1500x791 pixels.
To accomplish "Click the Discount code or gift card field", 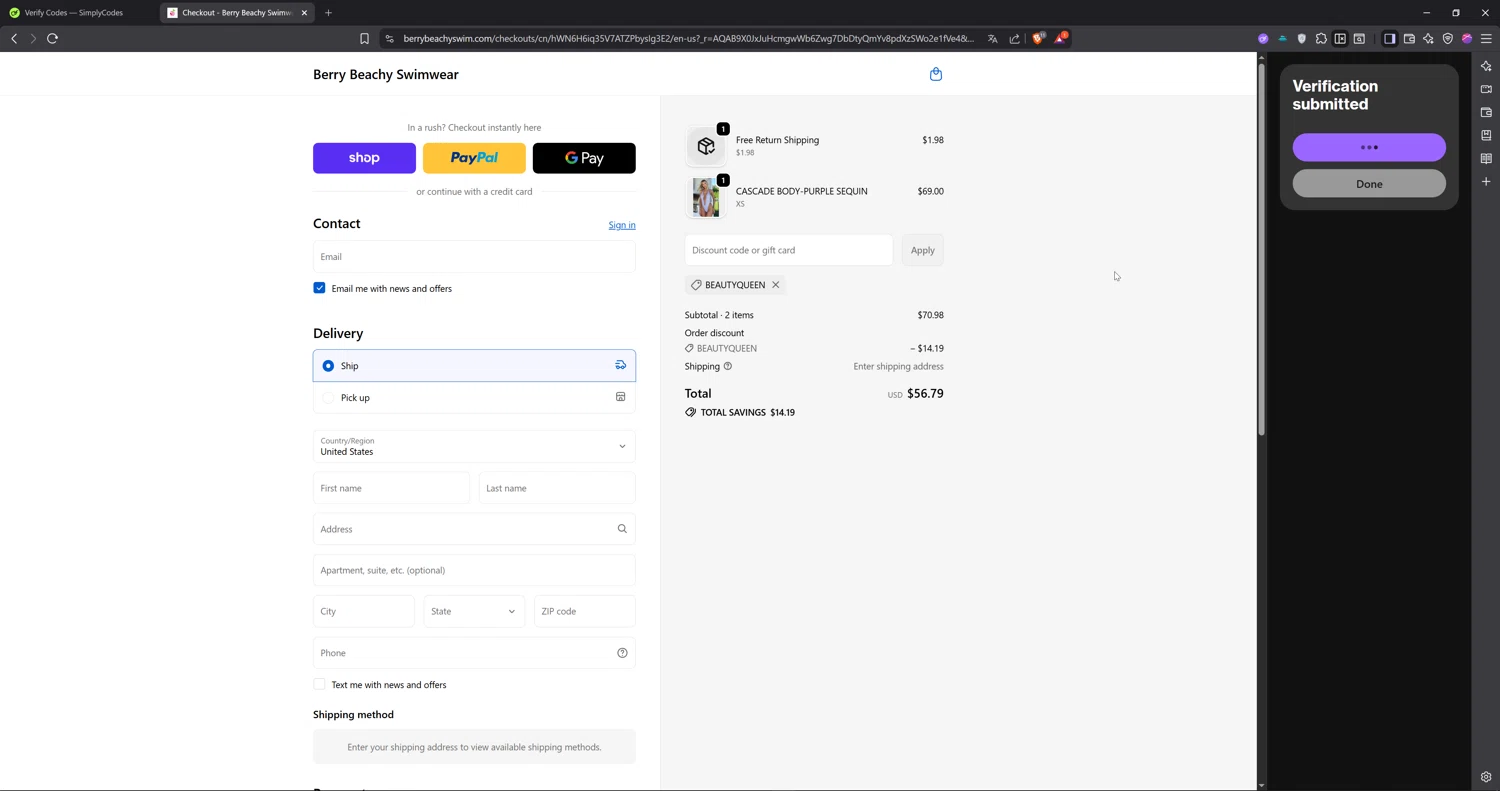I will 789,250.
